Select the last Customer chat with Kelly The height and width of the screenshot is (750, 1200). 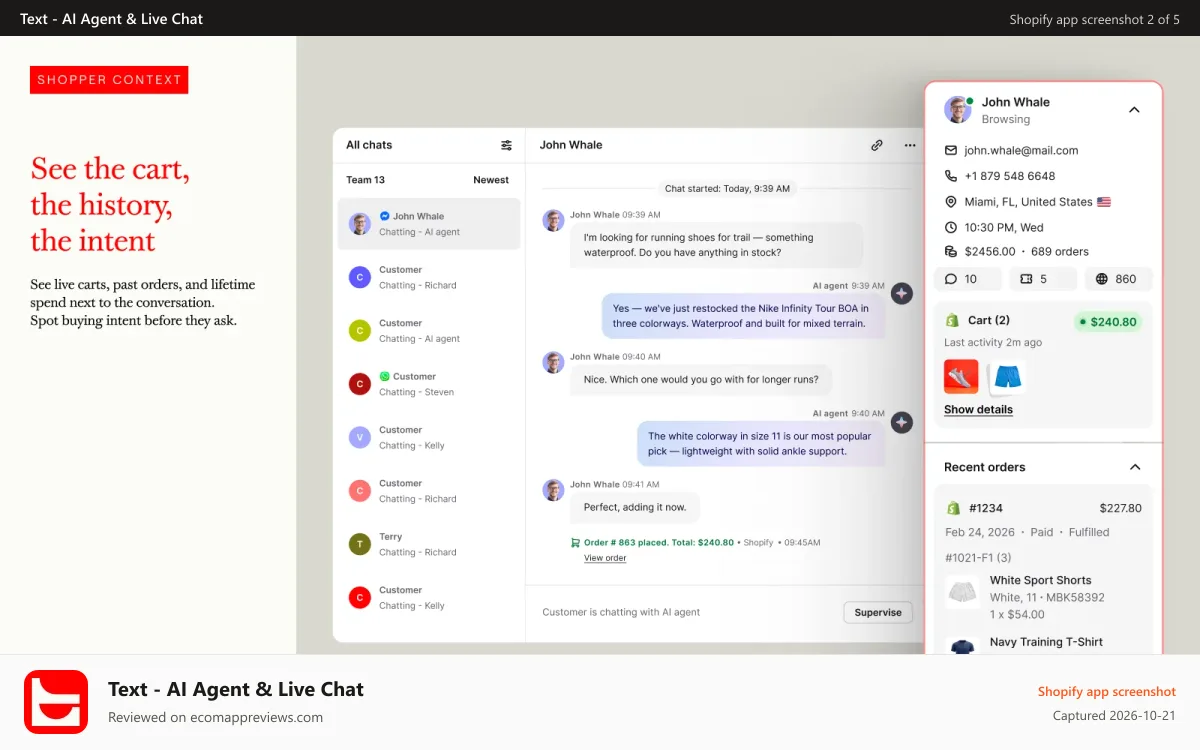(429, 598)
